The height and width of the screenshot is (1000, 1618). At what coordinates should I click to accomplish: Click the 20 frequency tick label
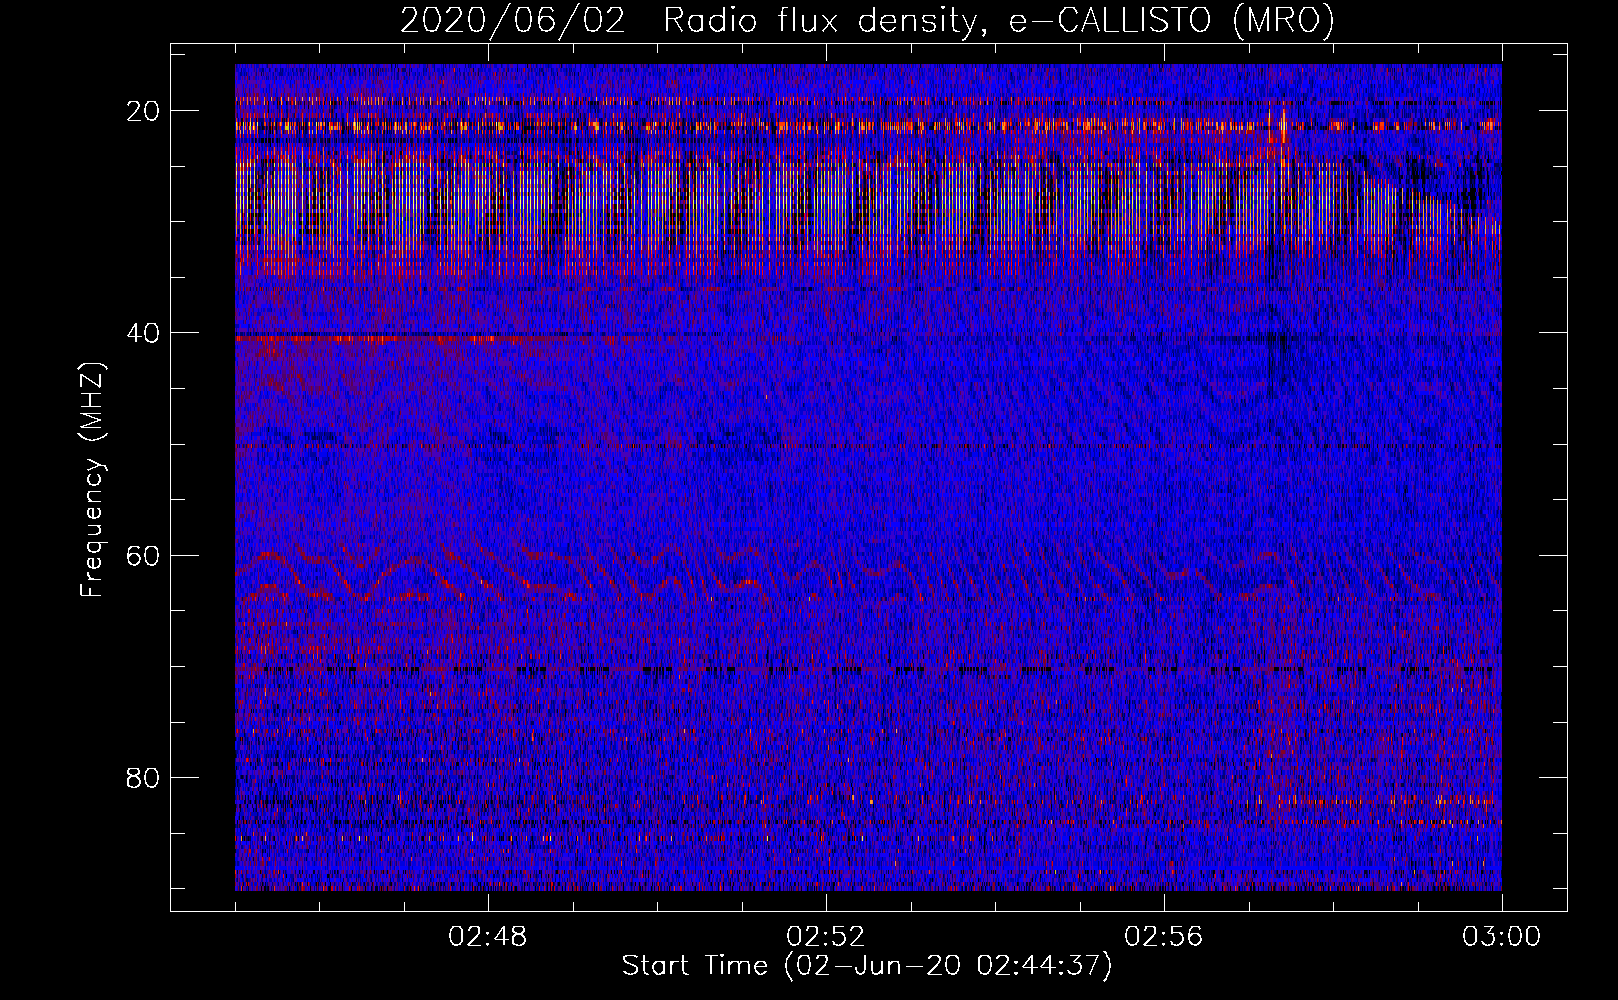[x=143, y=110]
